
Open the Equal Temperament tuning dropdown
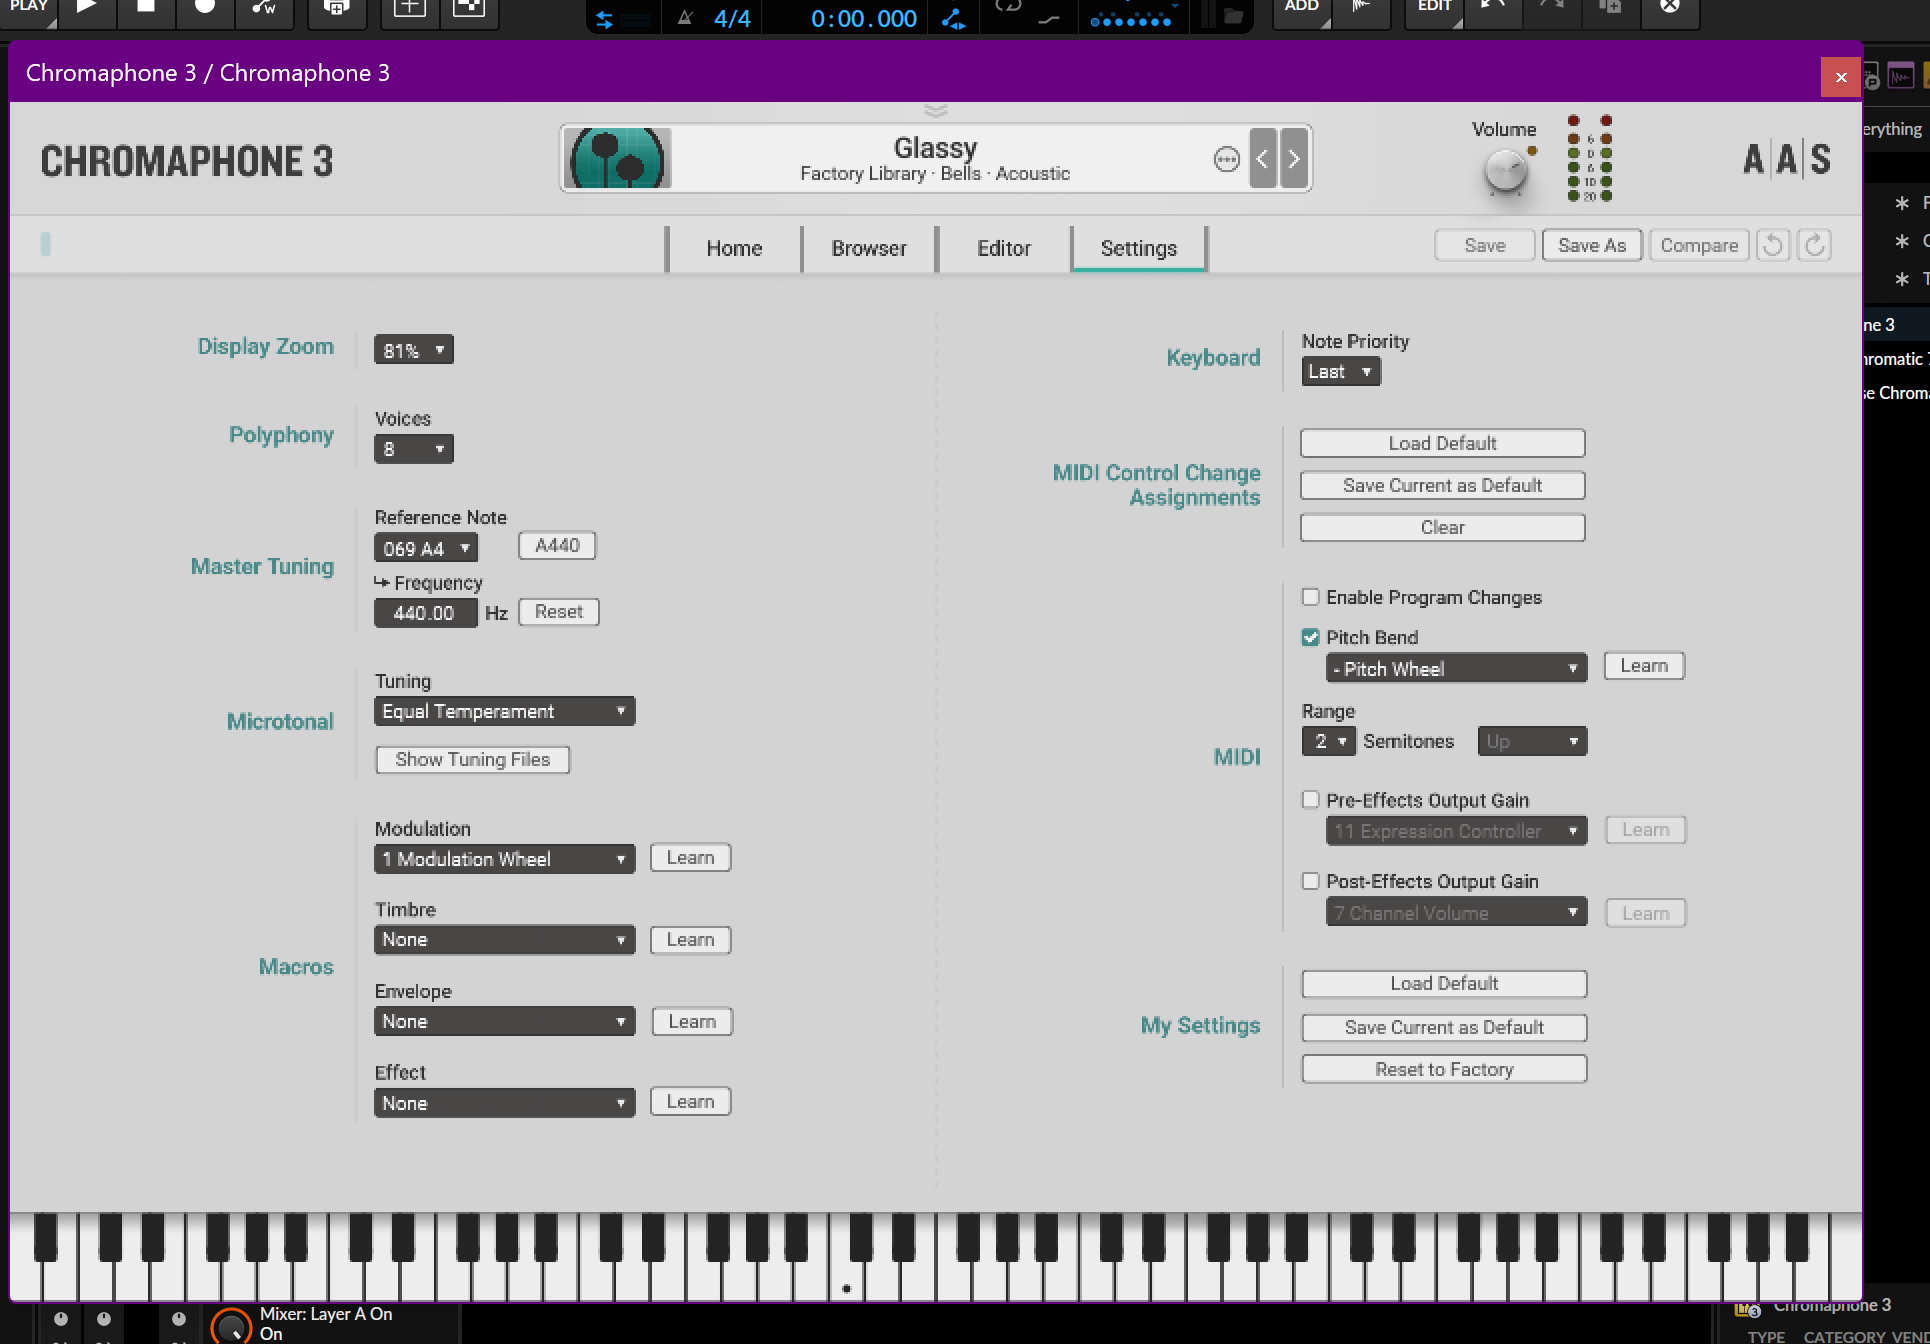[x=504, y=710]
